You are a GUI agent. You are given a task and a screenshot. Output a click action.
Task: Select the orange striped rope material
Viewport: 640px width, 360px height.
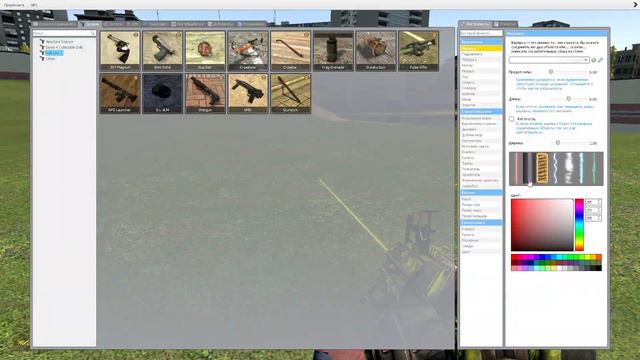tap(542, 168)
